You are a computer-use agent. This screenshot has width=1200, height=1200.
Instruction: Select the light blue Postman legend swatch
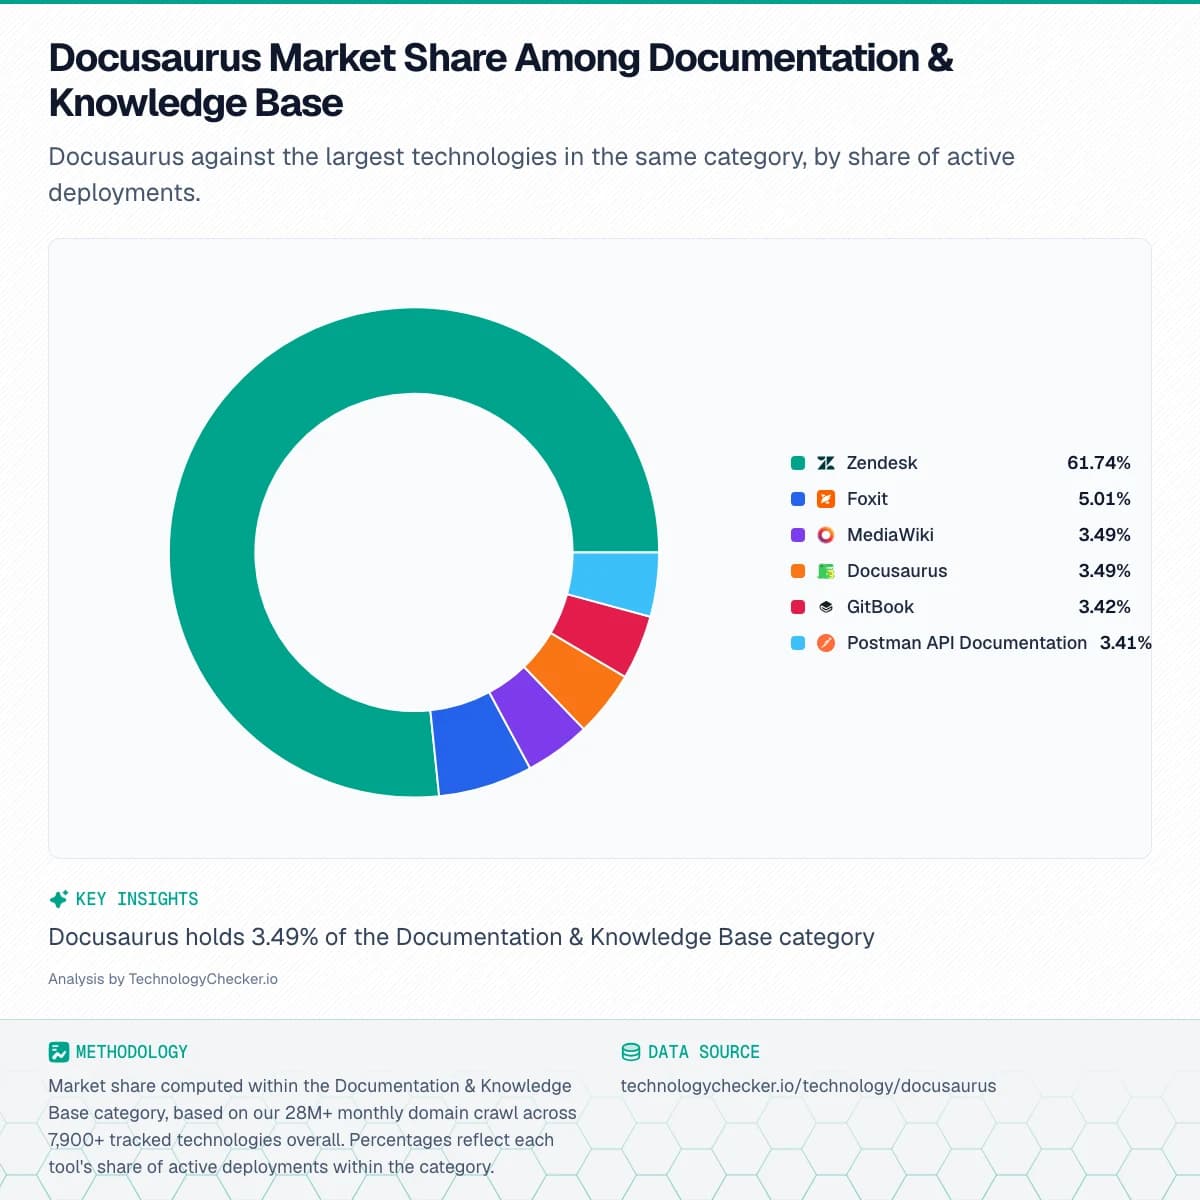tap(798, 643)
